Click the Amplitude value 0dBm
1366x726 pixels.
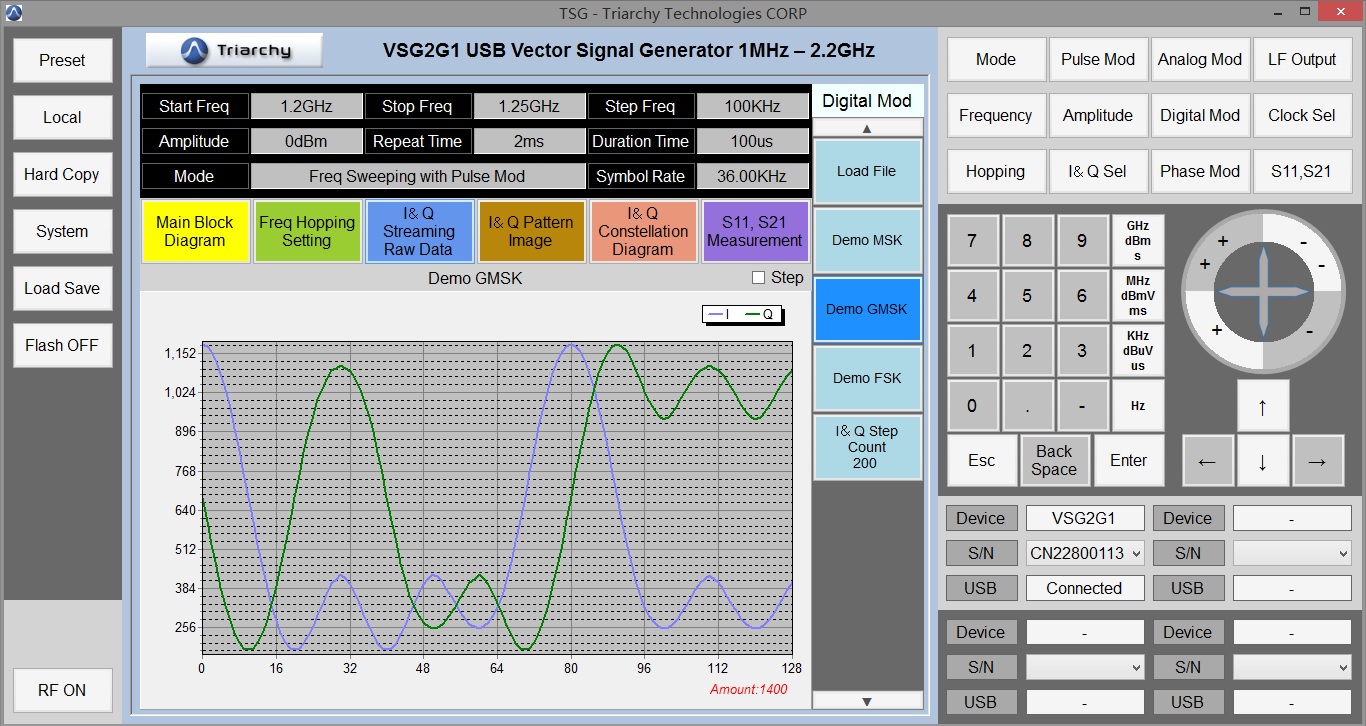307,141
